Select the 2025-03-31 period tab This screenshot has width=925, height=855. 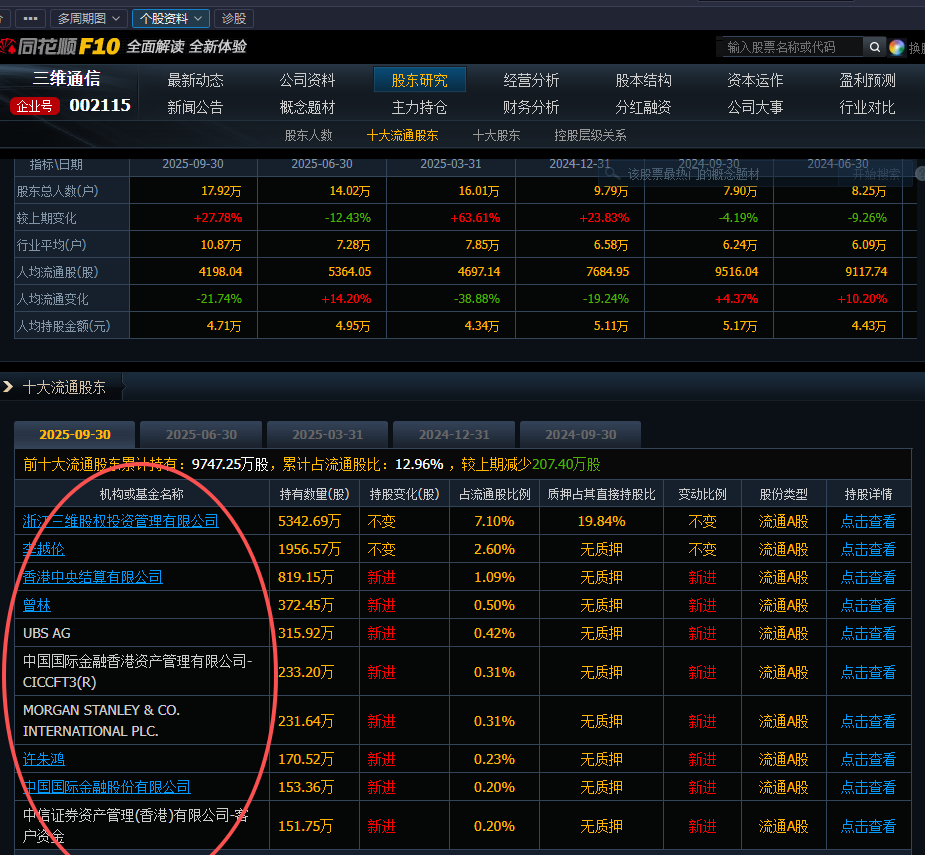coord(327,435)
